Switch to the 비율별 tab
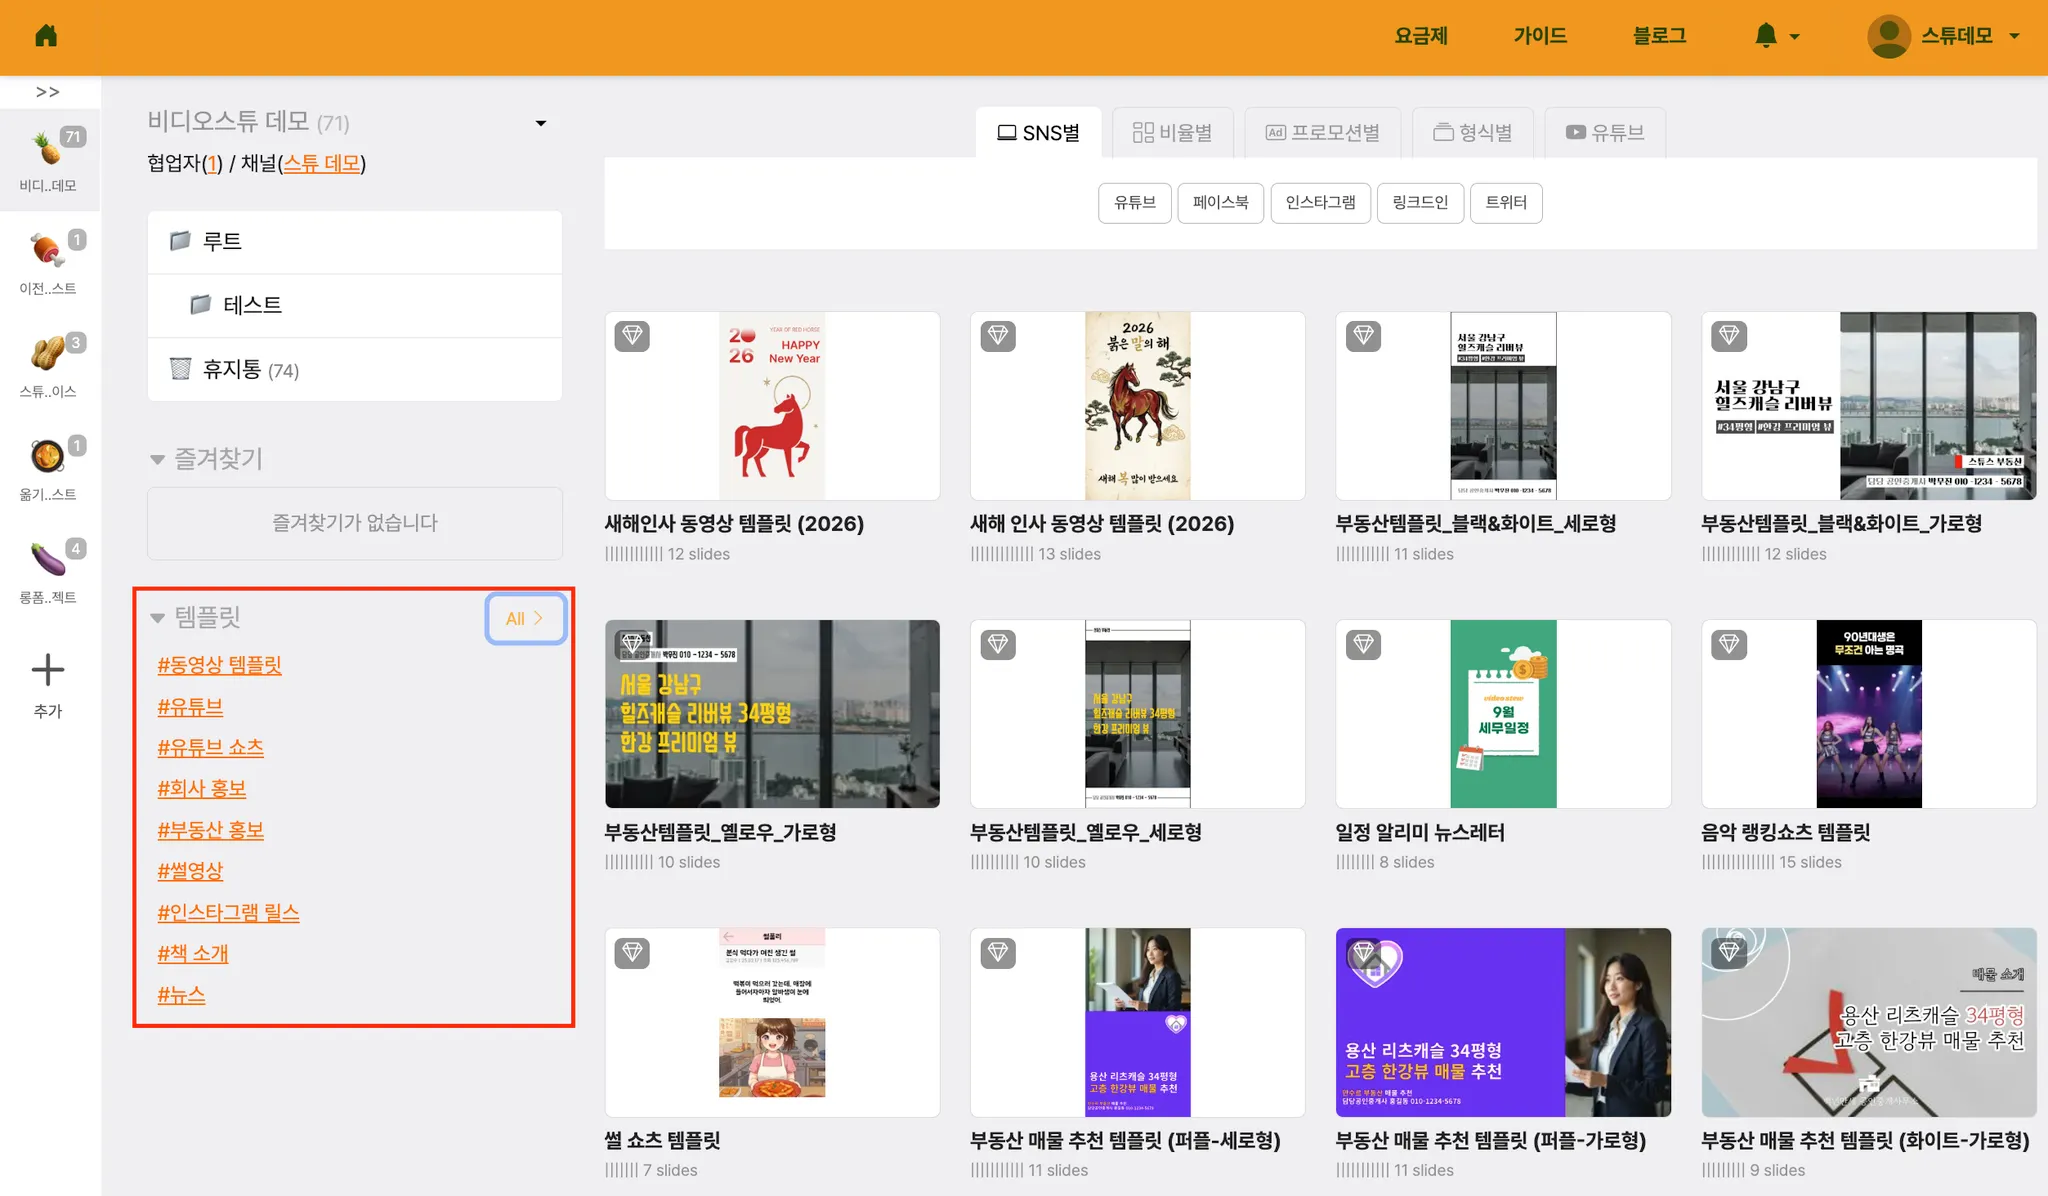2048x1196 pixels. coord(1172,132)
